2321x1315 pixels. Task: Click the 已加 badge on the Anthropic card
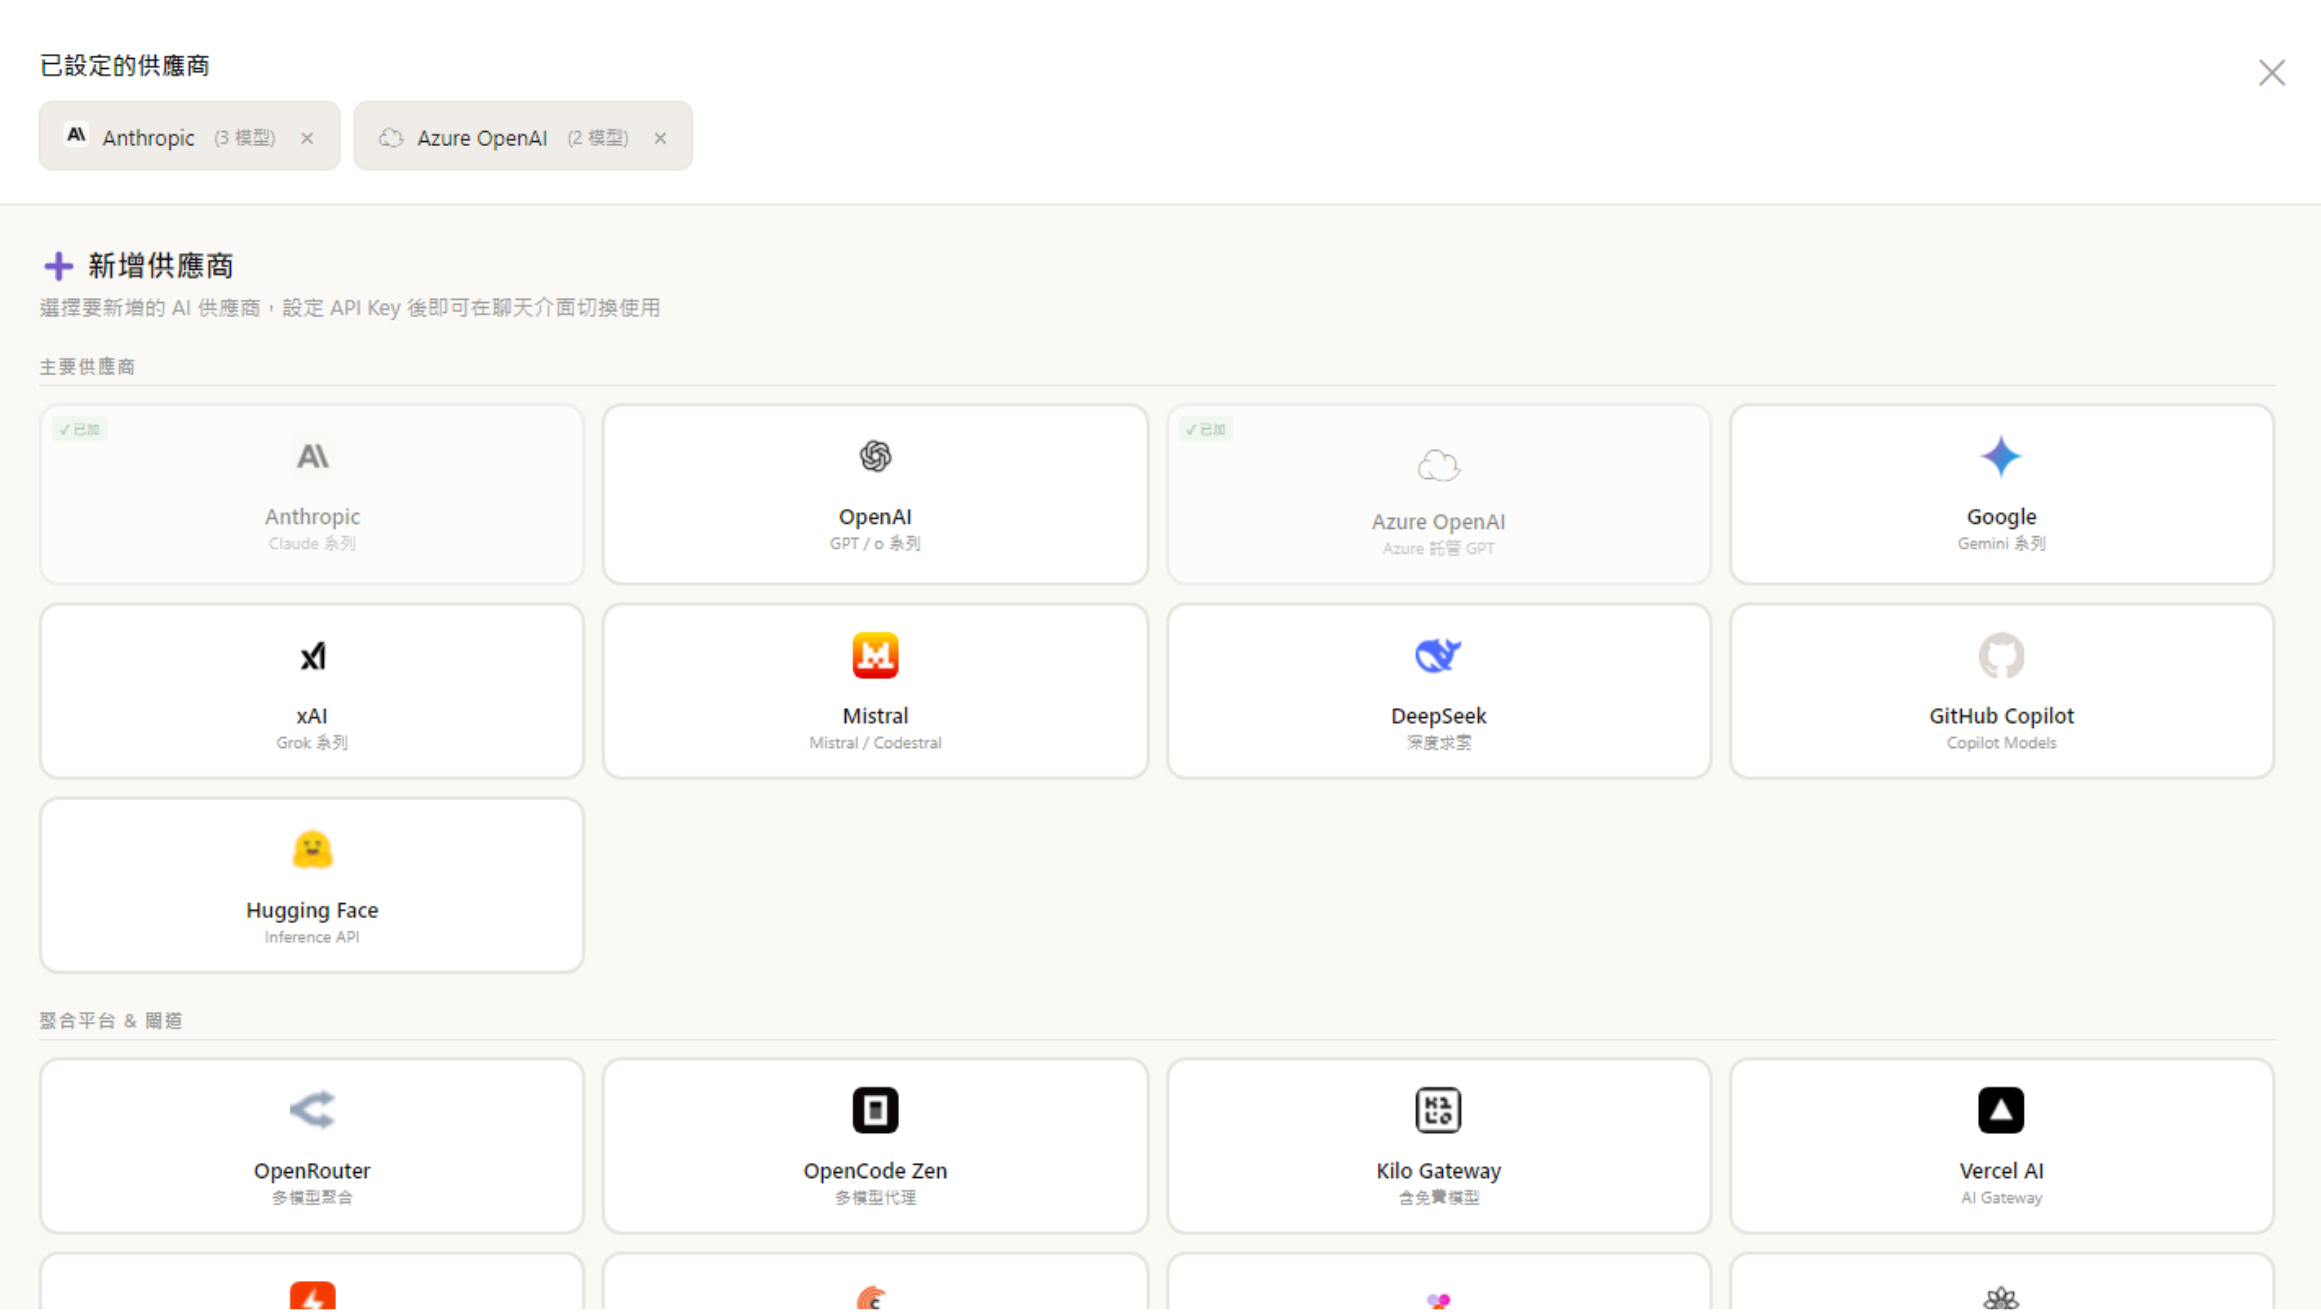point(79,429)
